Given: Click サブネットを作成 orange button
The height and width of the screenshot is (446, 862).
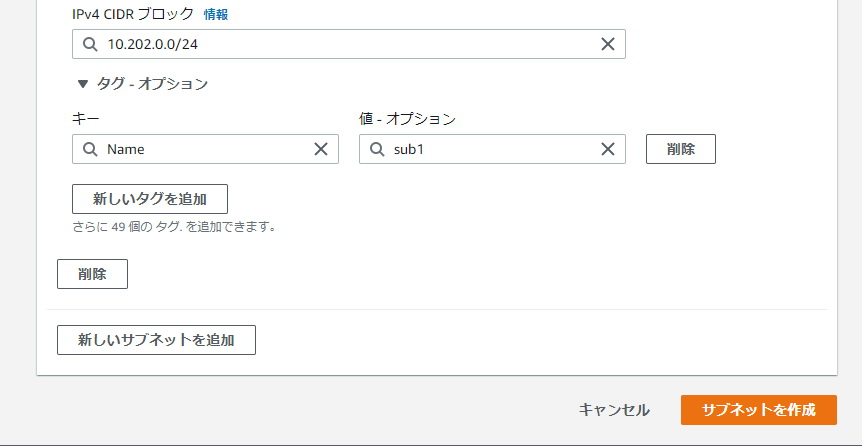Looking at the screenshot, I should click(759, 410).
